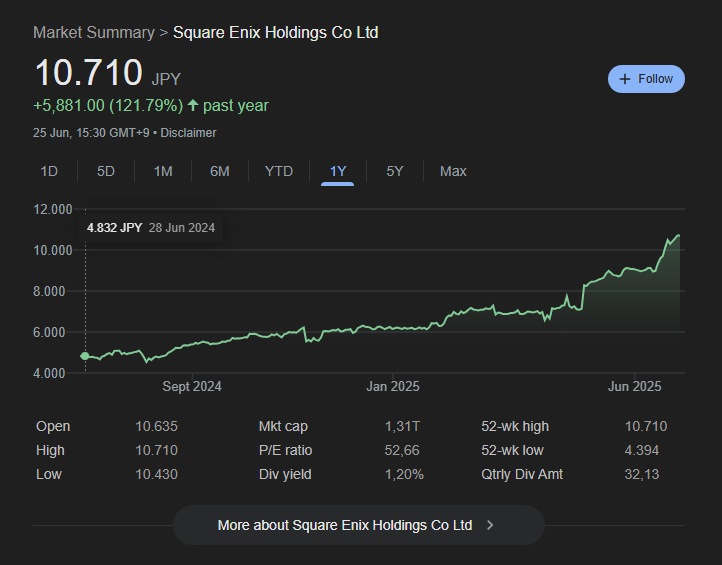Click the Sept 2024 axis label
The width and height of the screenshot is (722, 565).
pos(192,386)
